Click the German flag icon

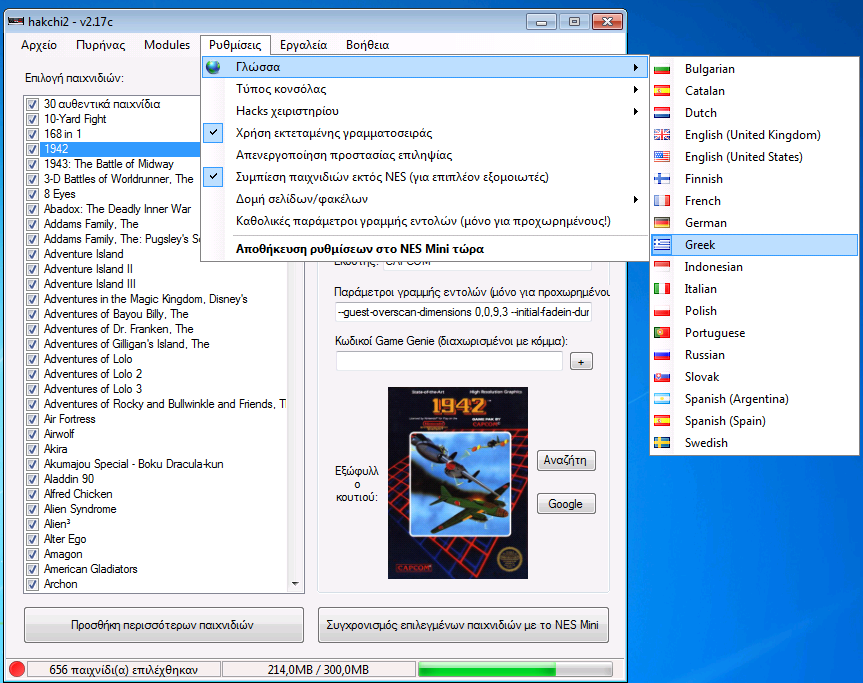(662, 223)
